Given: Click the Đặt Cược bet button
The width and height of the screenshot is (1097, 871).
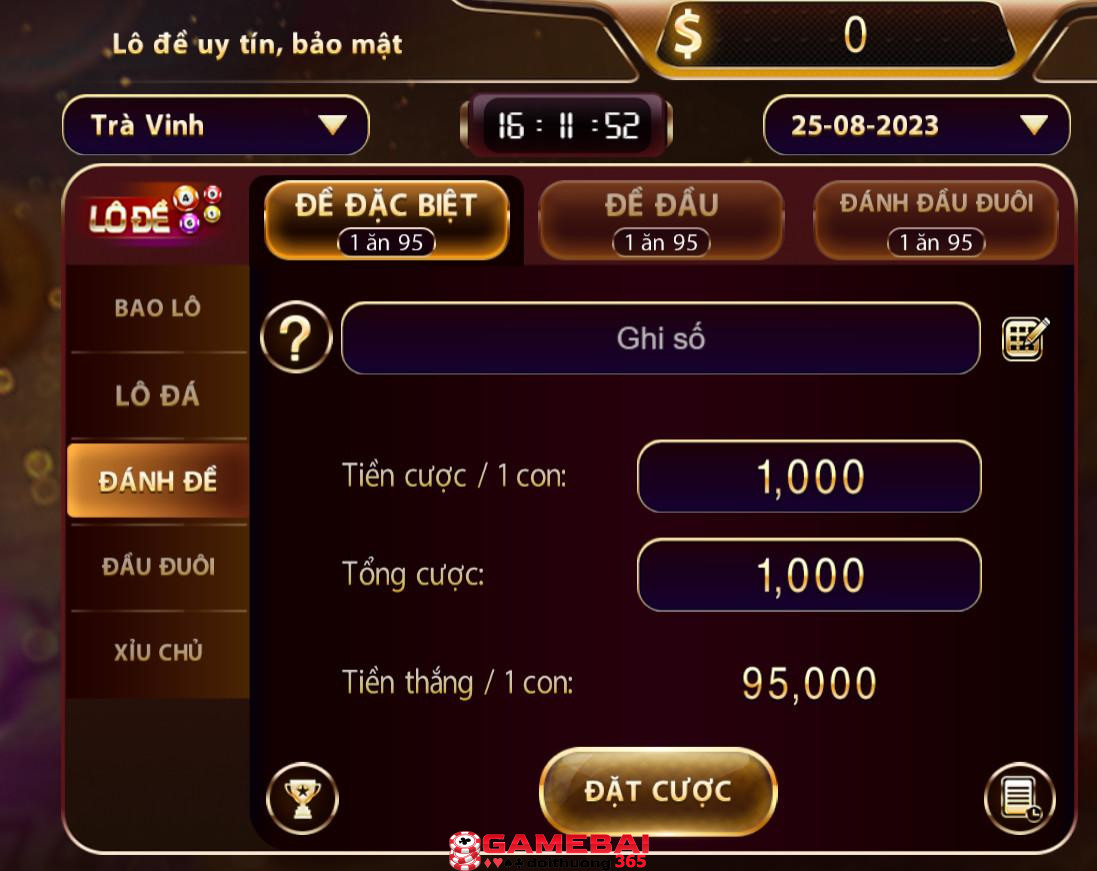Looking at the screenshot, I should [658, 791].
